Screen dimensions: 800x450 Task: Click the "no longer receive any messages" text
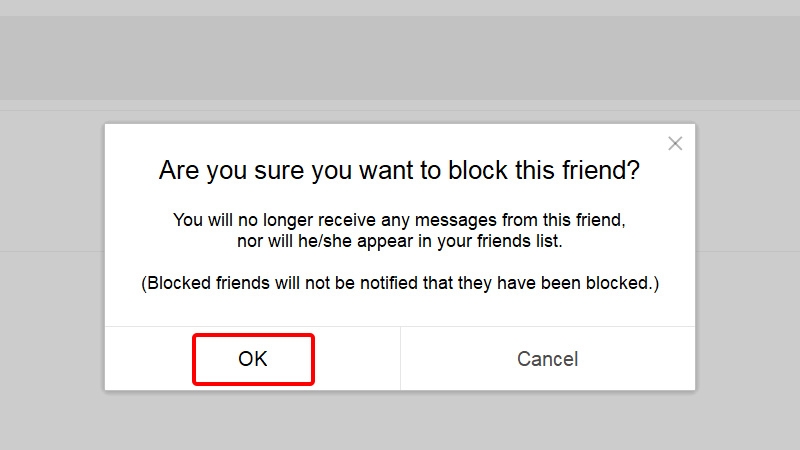click(399, 219)
